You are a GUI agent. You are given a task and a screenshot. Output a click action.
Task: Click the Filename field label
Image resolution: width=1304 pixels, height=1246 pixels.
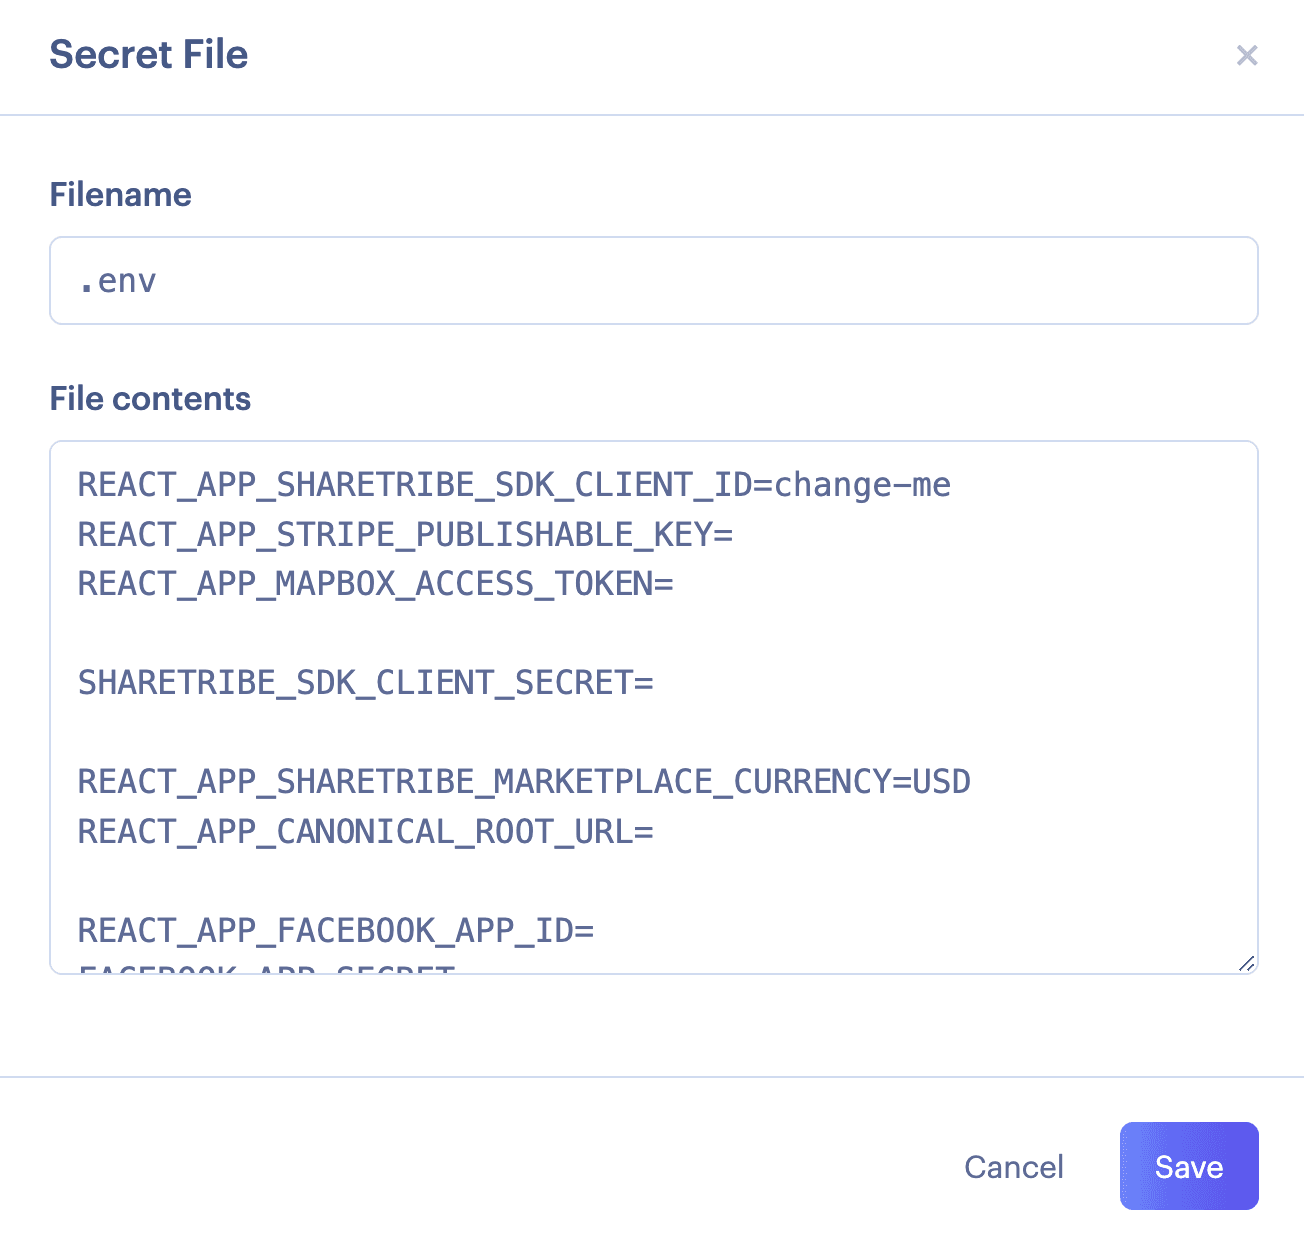click(120, 194)
